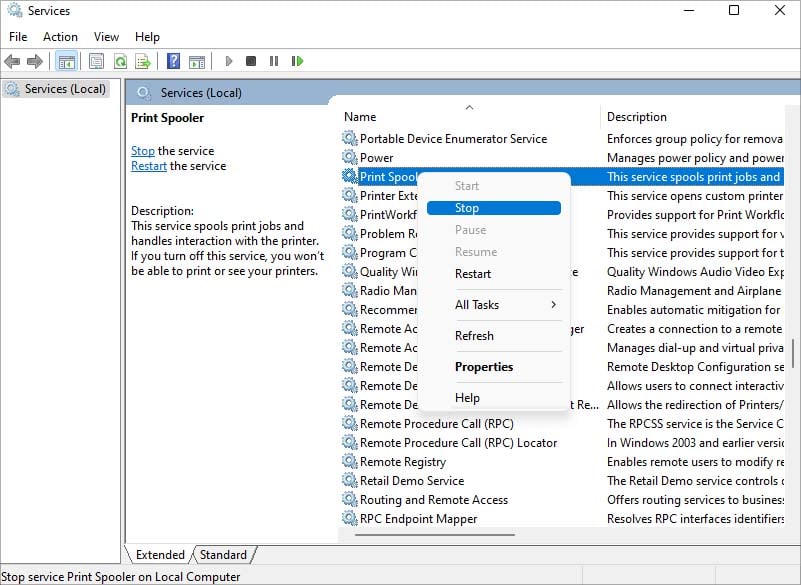Click the Properties toolbar icon
Screen dimensions: 801x585
point(96,61)
